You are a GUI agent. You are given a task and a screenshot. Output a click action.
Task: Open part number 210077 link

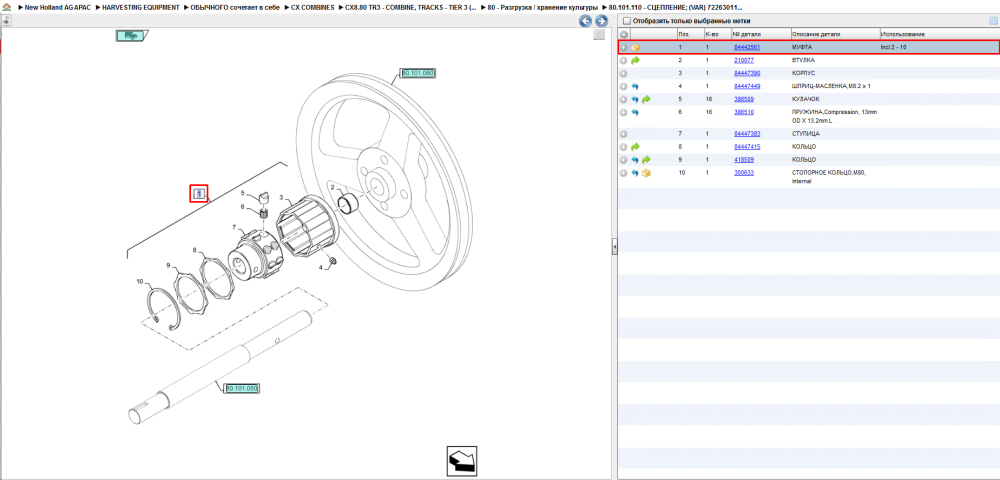[744, 61]
